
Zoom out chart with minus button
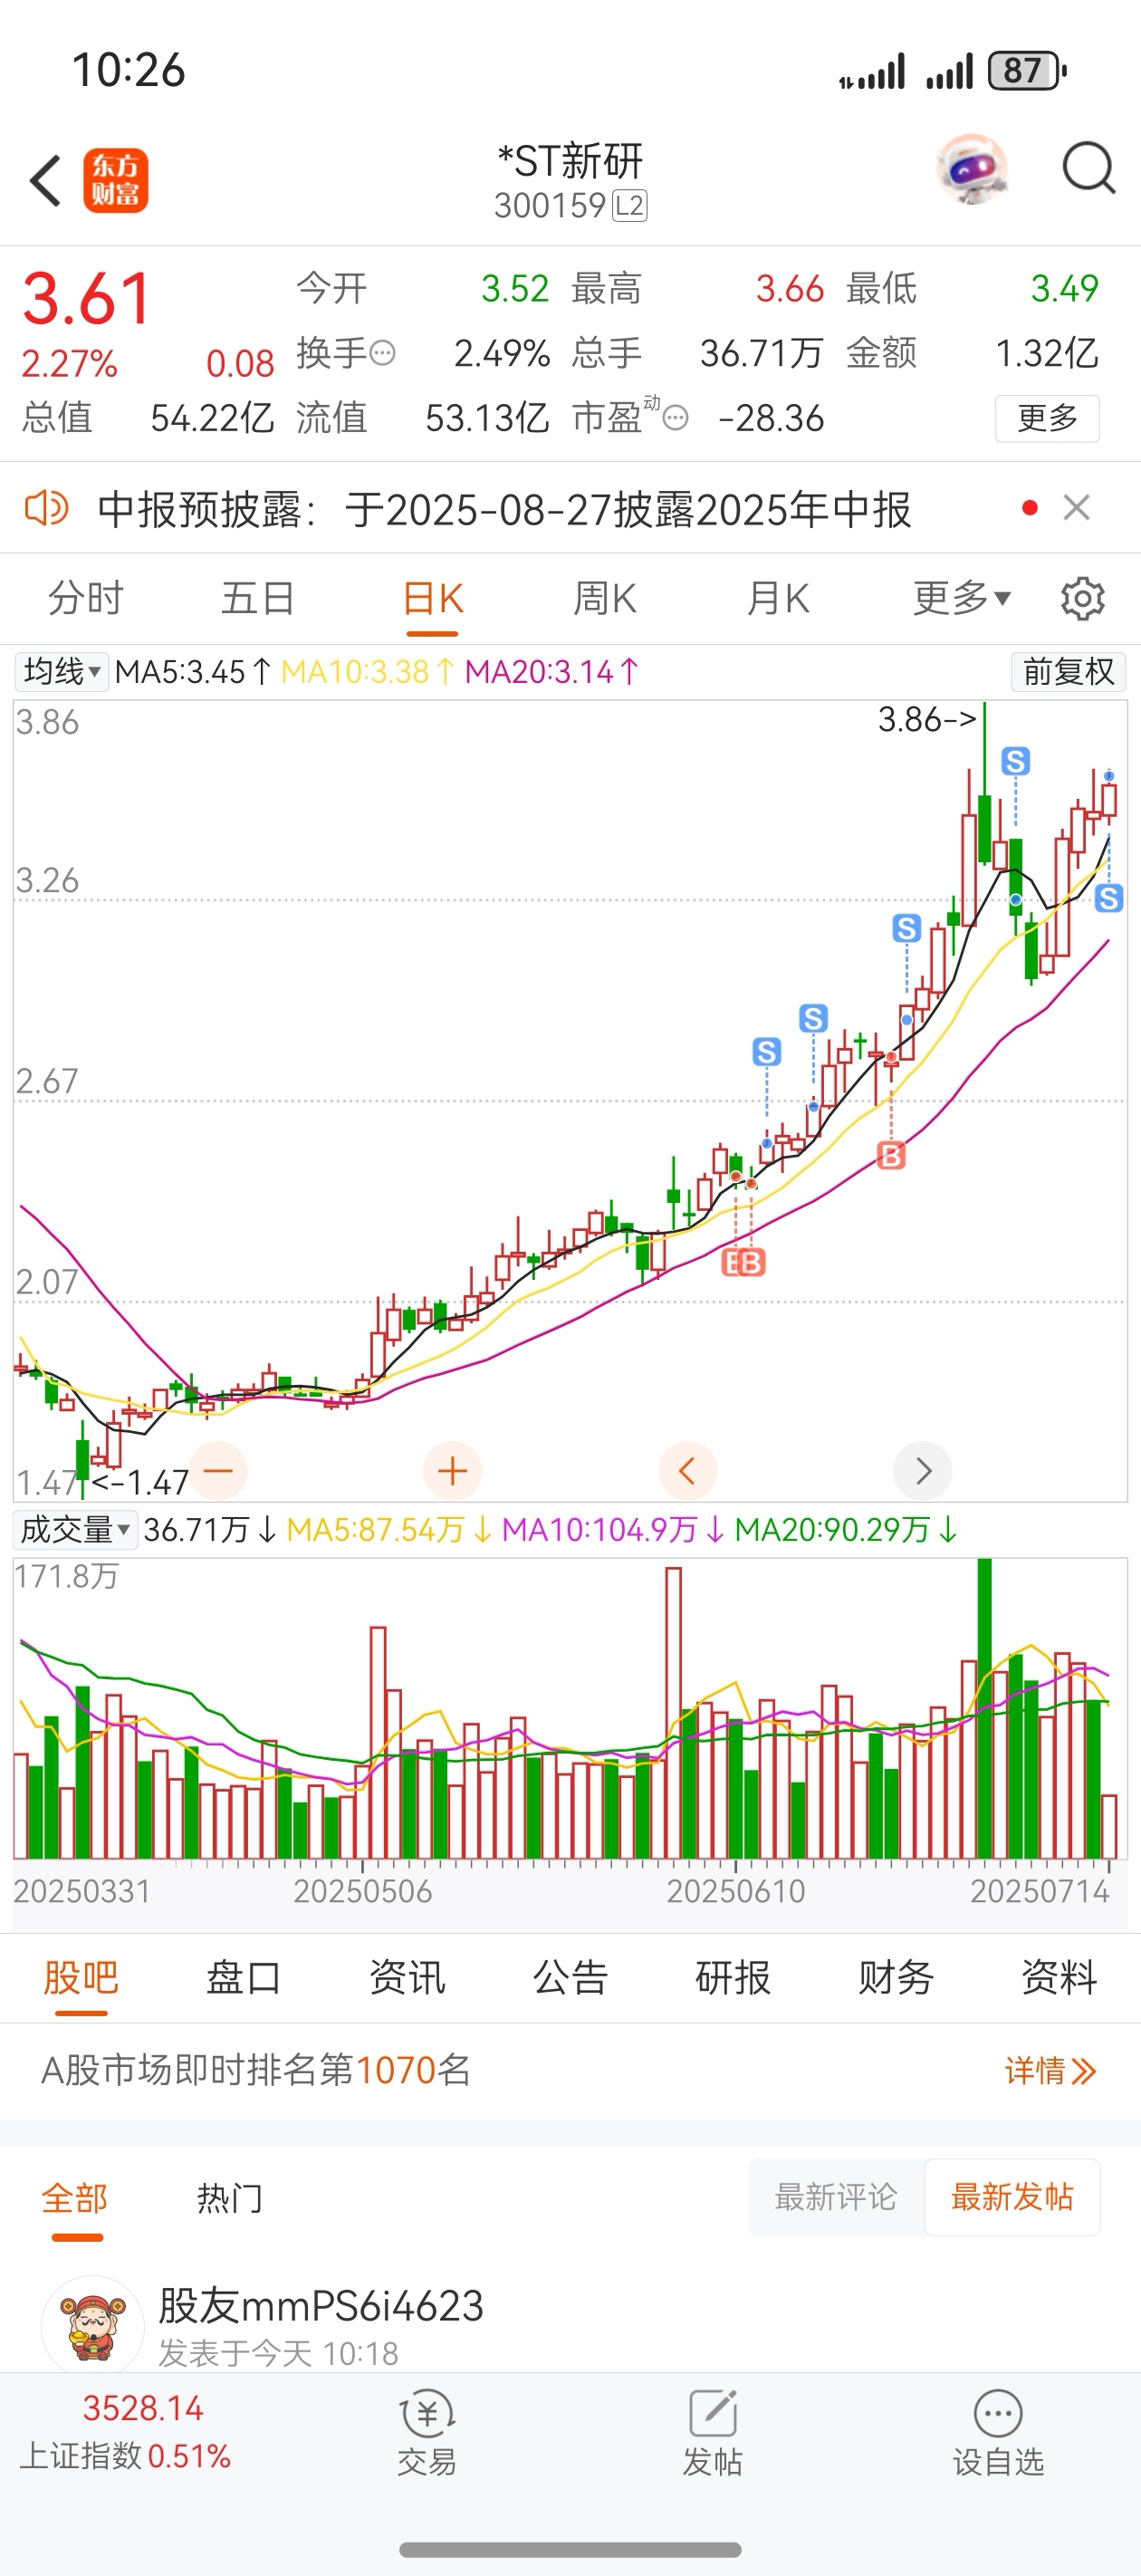pos(218,1470)
